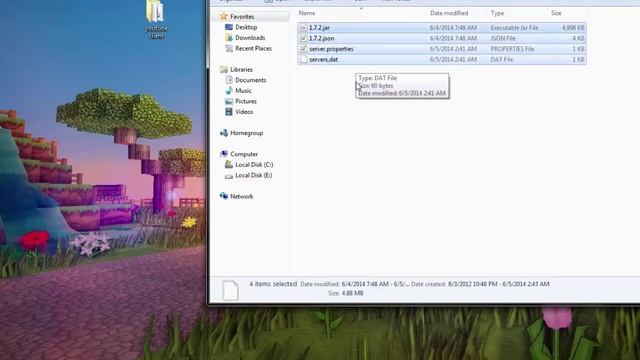Sort files by Date modified column
Viewport: 640px width, 360px height.
coord(449,13)
